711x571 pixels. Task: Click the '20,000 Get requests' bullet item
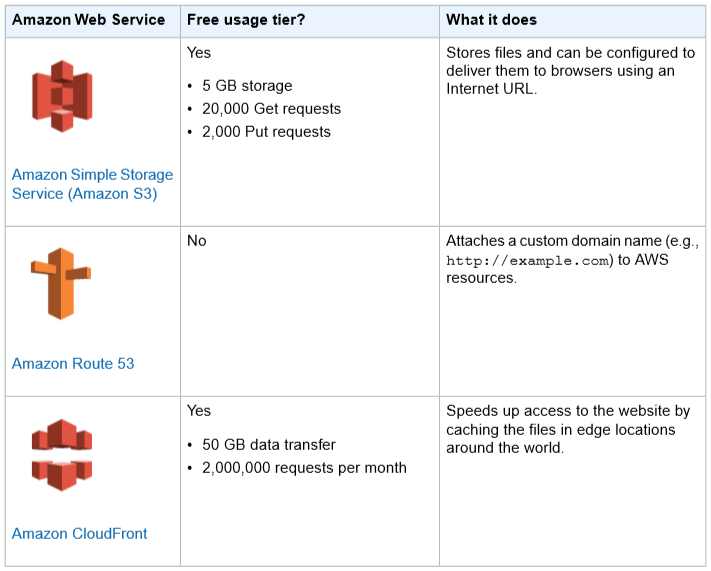271,108
